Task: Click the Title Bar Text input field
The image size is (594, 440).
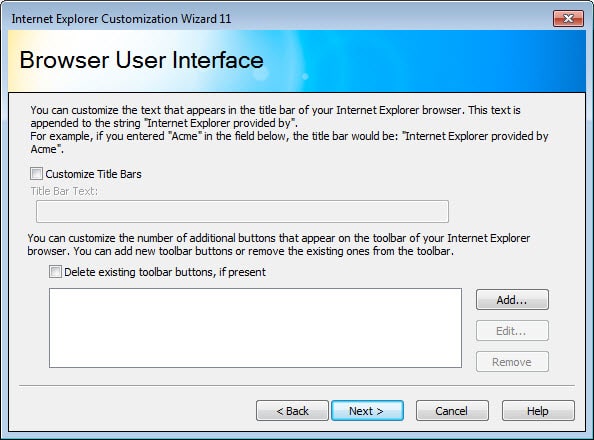Action: pyautogui.click(x=242, y=211)
